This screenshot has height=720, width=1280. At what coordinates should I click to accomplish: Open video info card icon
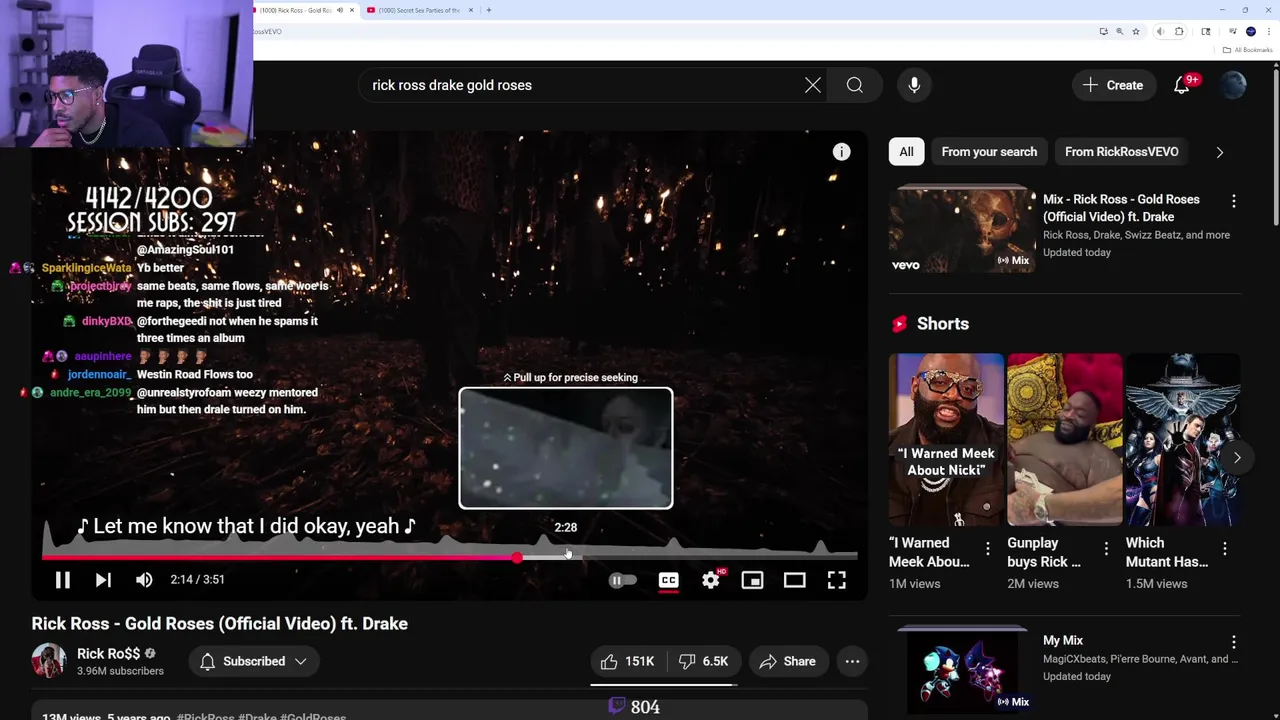click(841, 152)
